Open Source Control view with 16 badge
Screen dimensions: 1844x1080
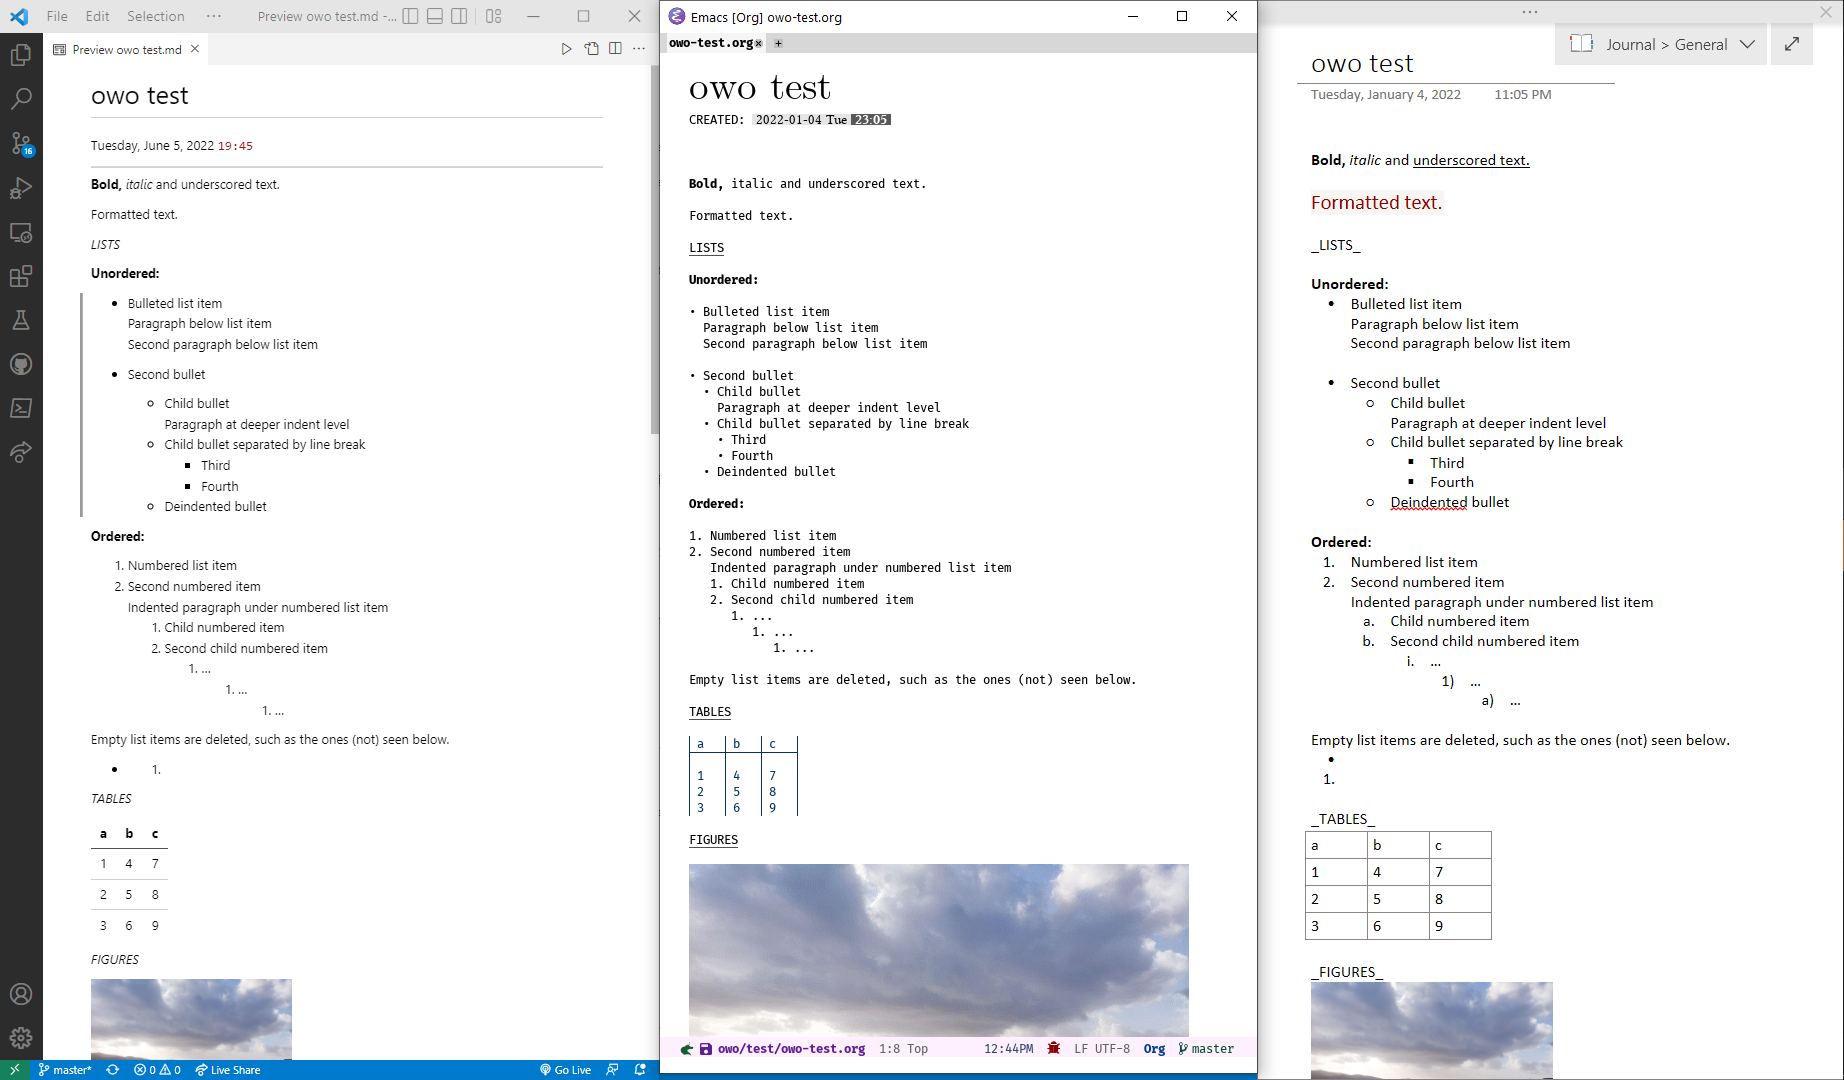[x=21, y=143]
